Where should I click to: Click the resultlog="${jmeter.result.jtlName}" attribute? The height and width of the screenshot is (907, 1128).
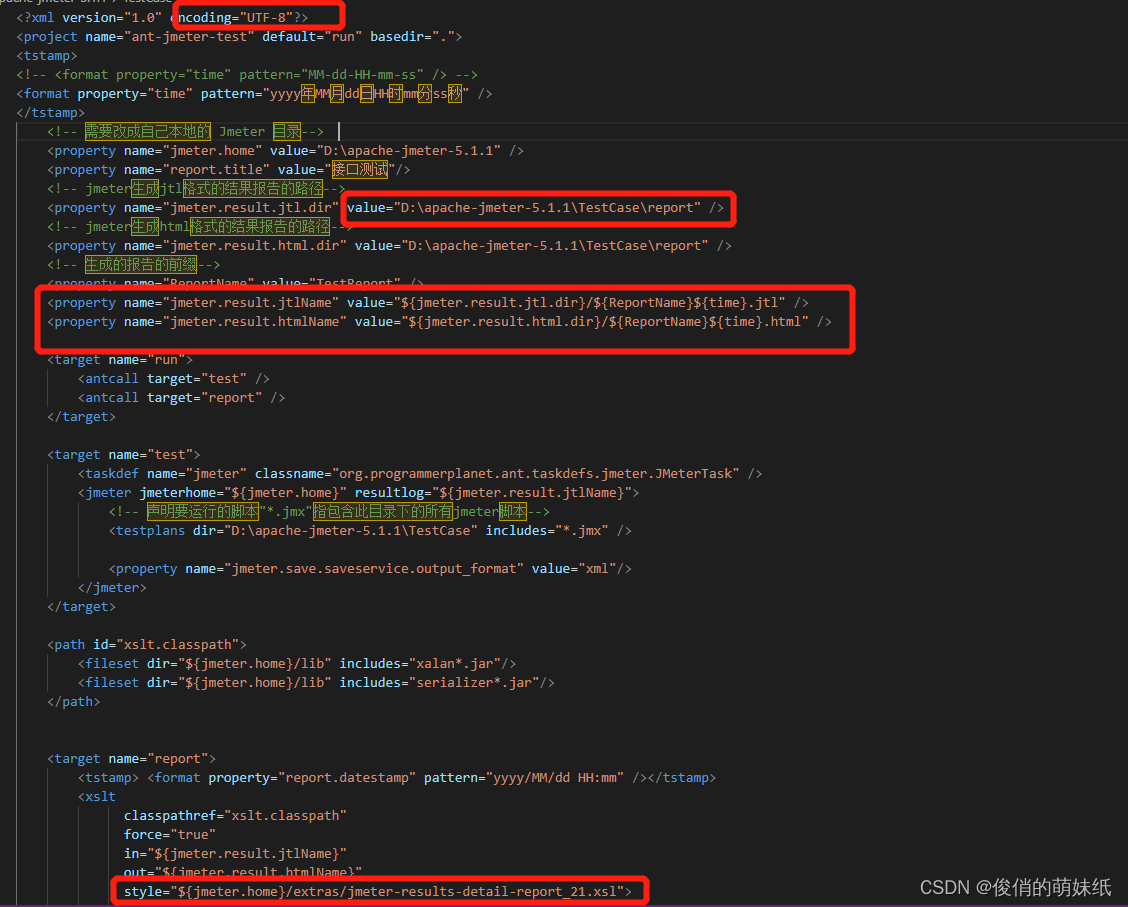click(493, 493)
